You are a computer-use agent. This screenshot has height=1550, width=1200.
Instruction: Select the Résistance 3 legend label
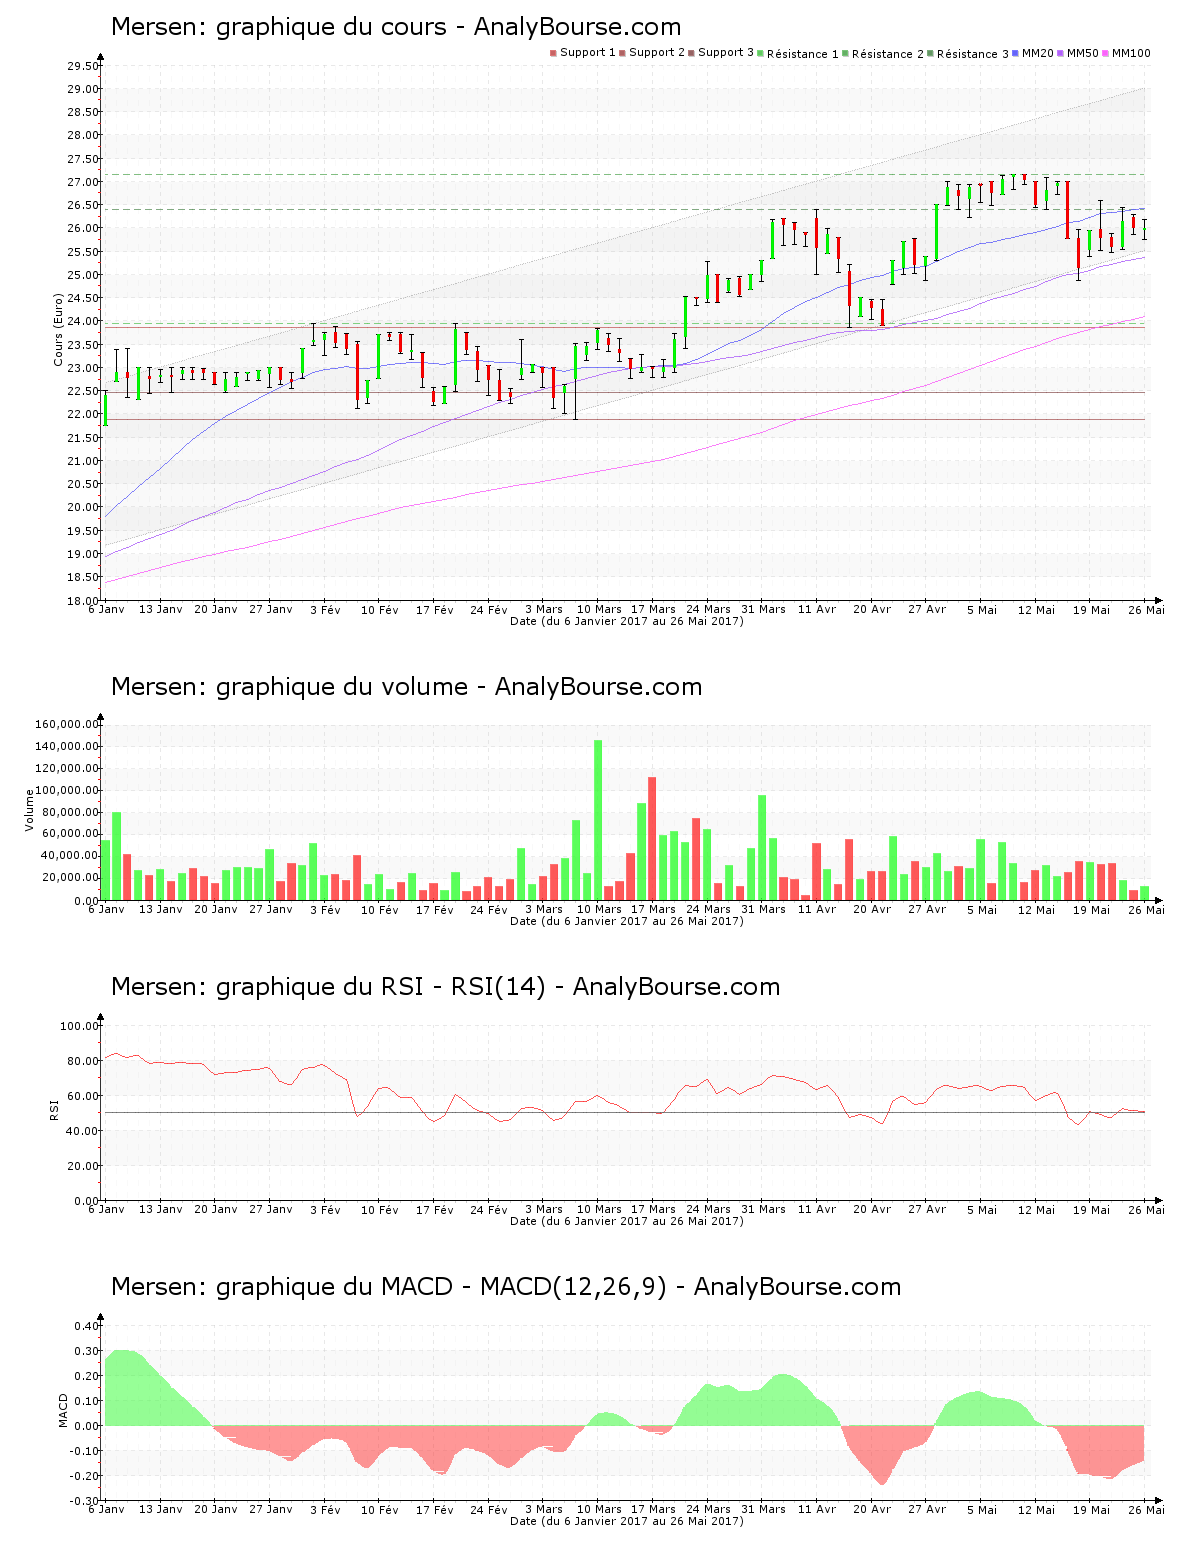(x=973, y=54)
